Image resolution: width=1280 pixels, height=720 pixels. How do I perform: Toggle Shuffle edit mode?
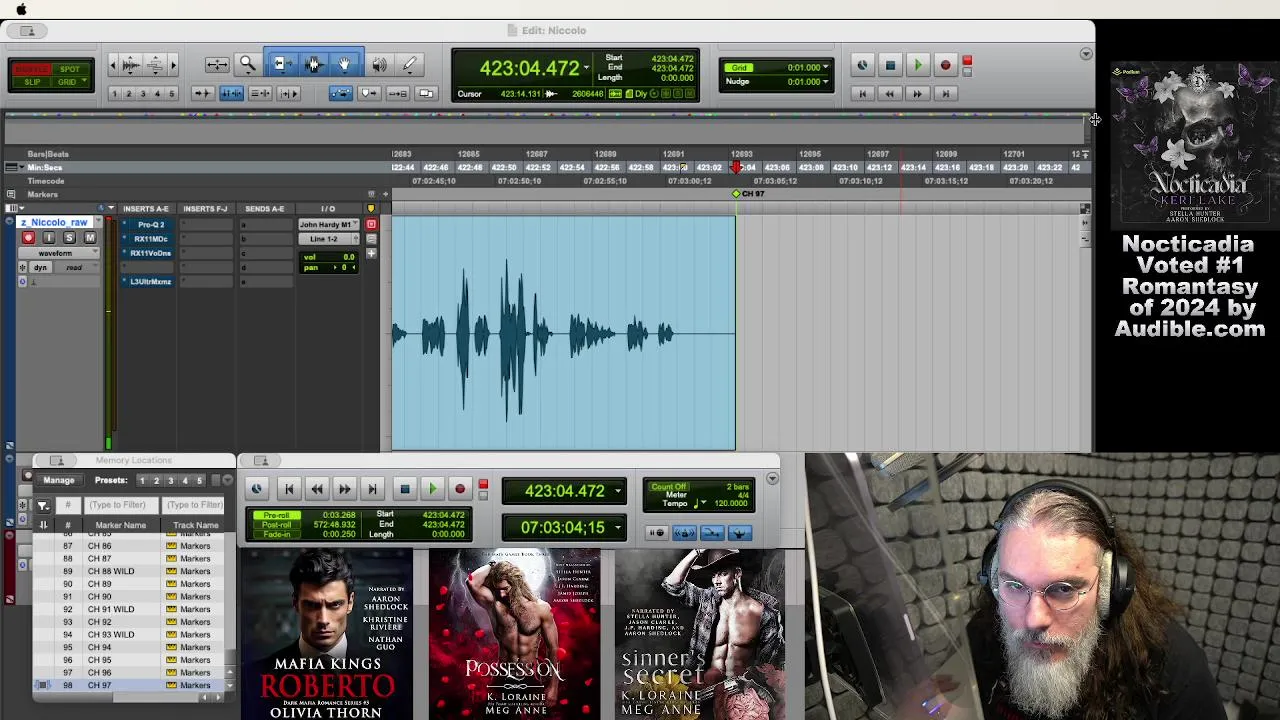point(31,69)
